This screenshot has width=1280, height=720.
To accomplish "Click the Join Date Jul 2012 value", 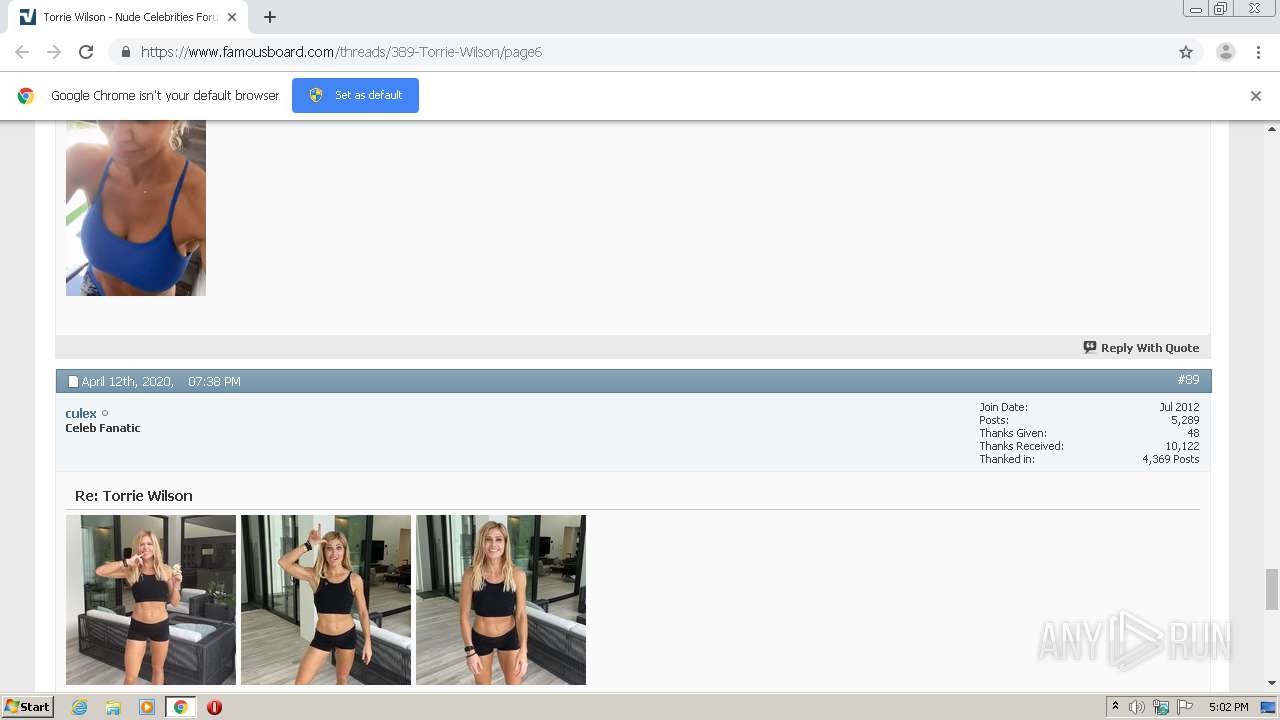I will [1180, 407].
